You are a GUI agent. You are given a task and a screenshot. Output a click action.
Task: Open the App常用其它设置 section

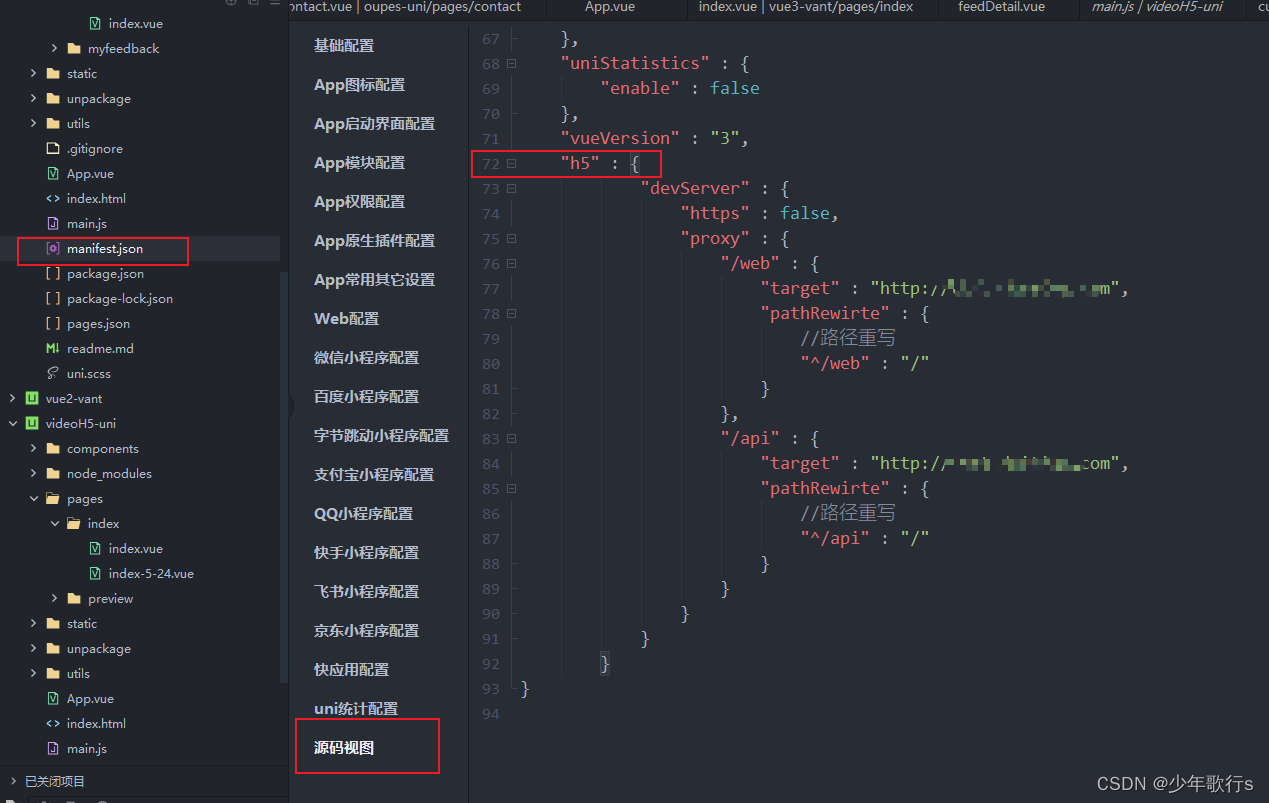(x=374, y=280)
